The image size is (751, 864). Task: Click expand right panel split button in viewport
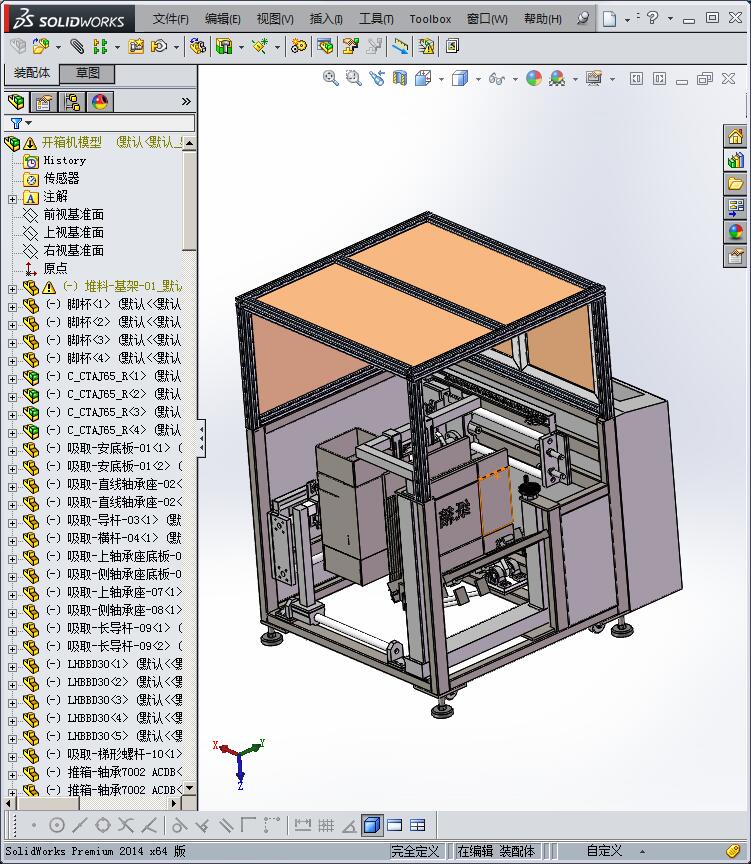(x=659, y=78)
